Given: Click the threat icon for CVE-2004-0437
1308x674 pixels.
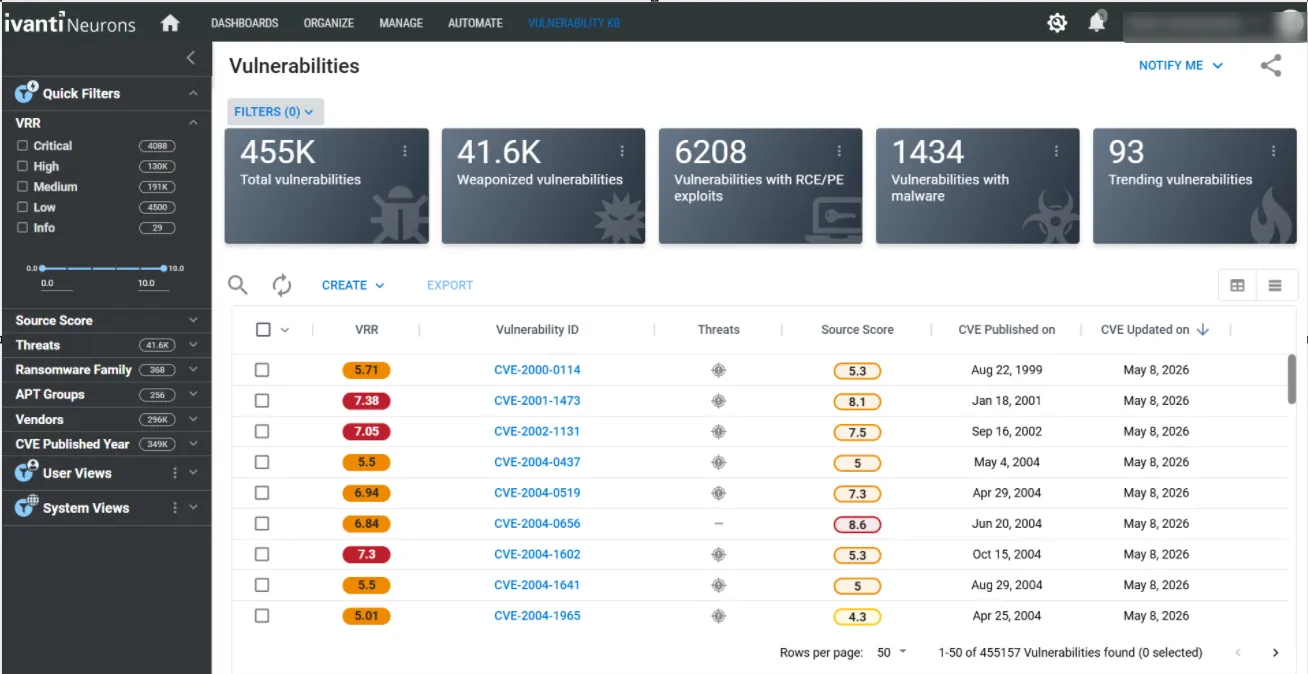Looking at the screenshot, I should (718, 462).
